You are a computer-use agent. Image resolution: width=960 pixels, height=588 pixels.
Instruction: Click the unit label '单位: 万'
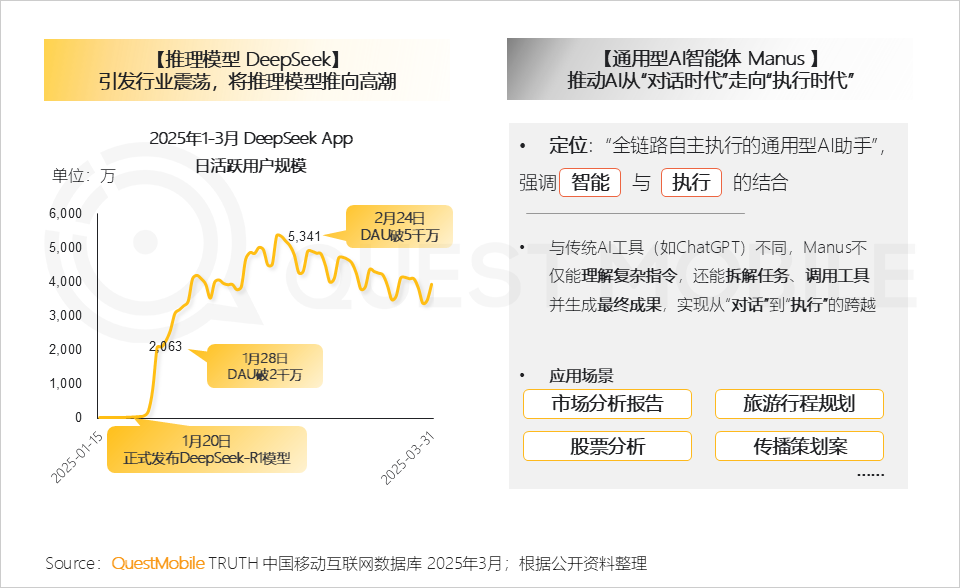pos(84,176)
